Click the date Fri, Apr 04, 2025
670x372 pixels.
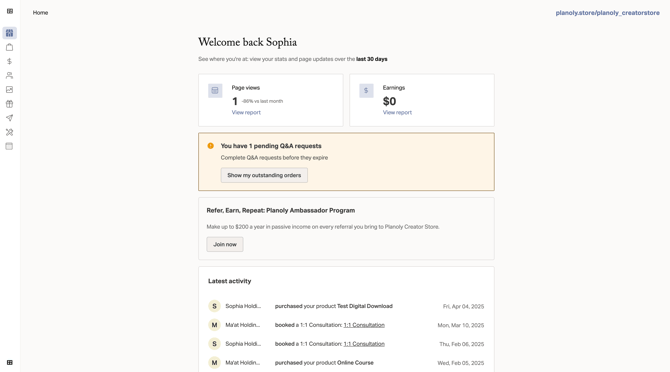[x=463, y=306]
